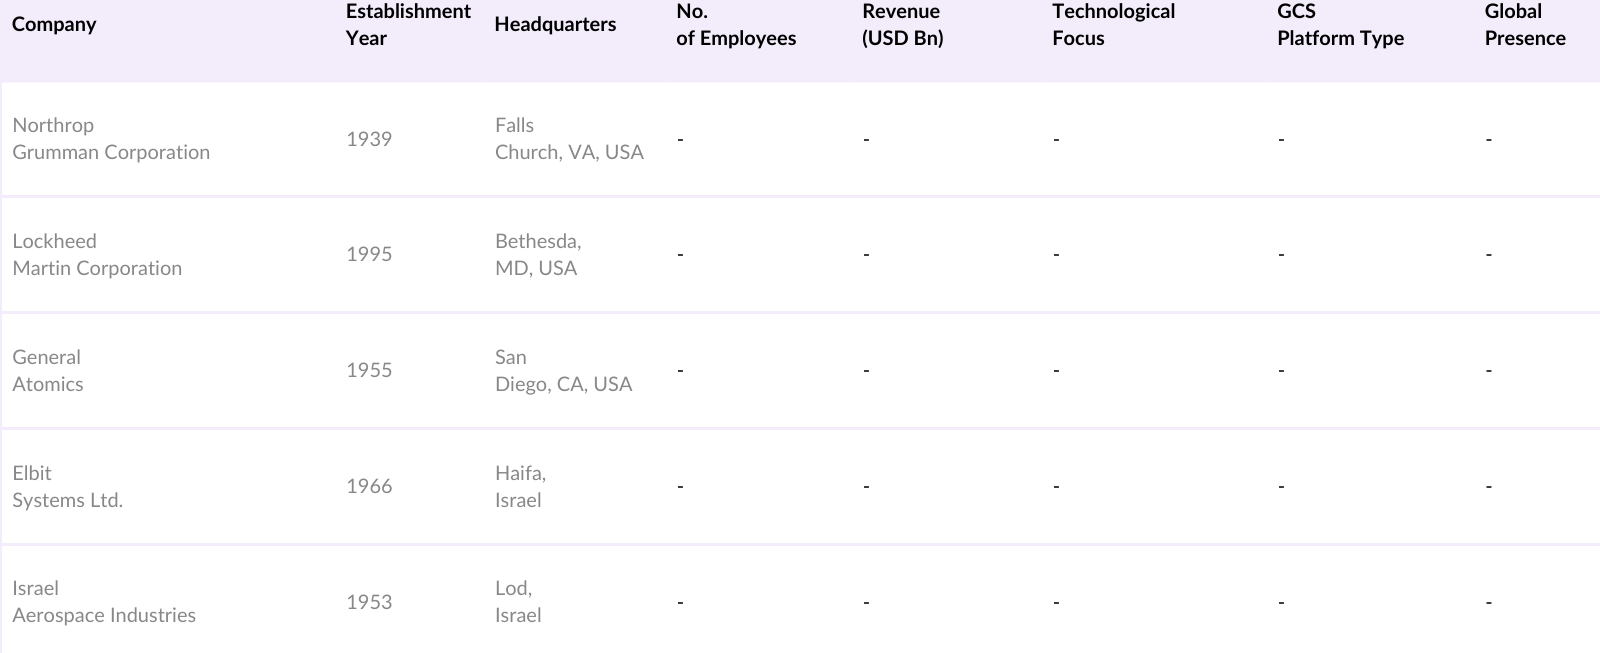Click the Falls Church, VA, USA cell

(x=569, y=139)
